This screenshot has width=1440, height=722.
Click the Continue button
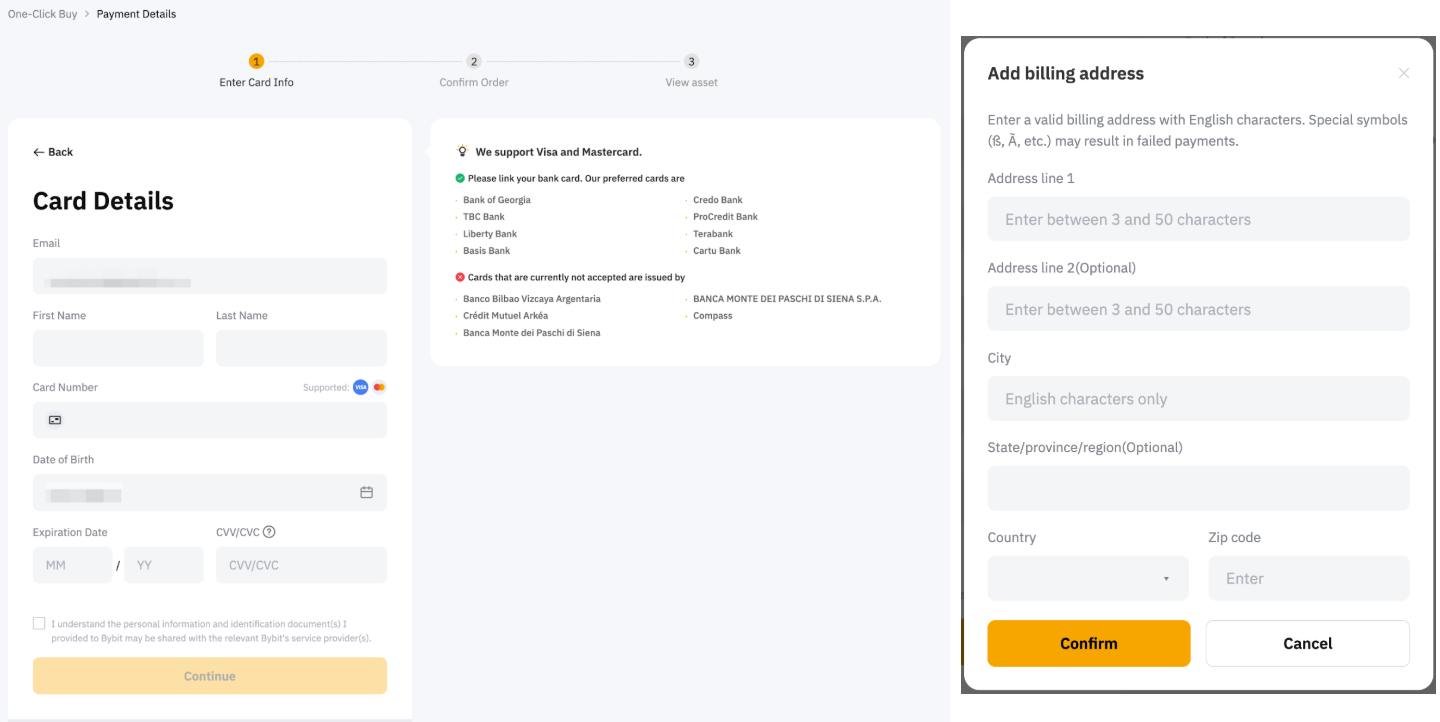(209, 676)
